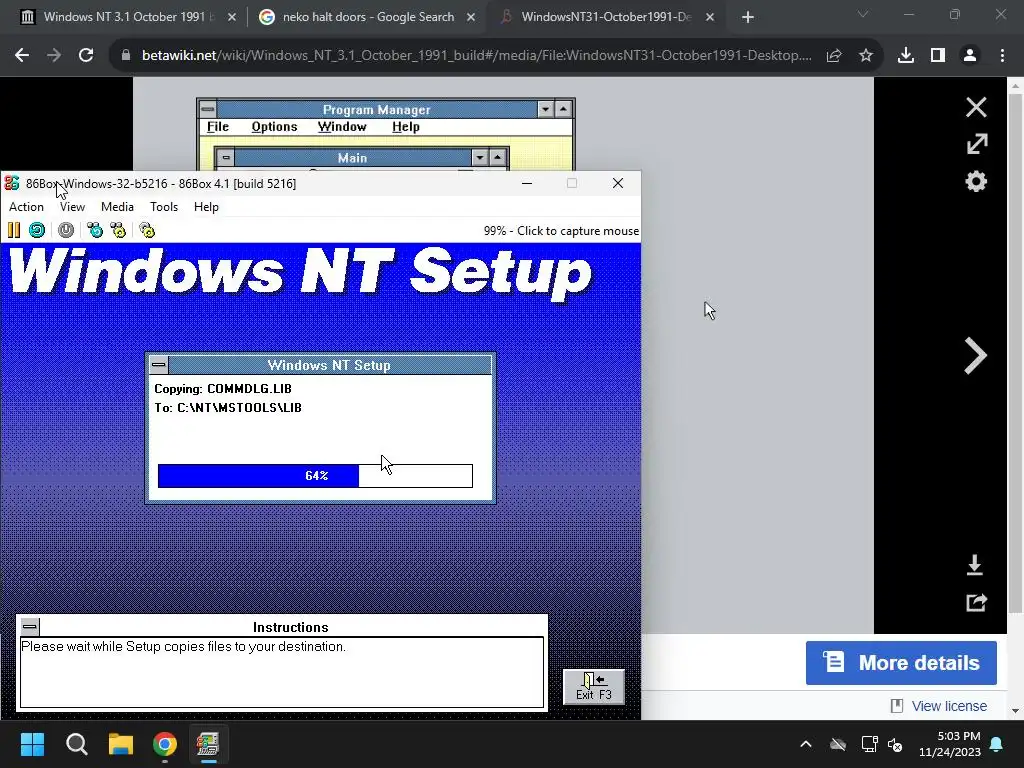This screenshot has height=768, width=1024.
Task: Open the 86Box Tools menu
Action: click(x=164, y=207)
